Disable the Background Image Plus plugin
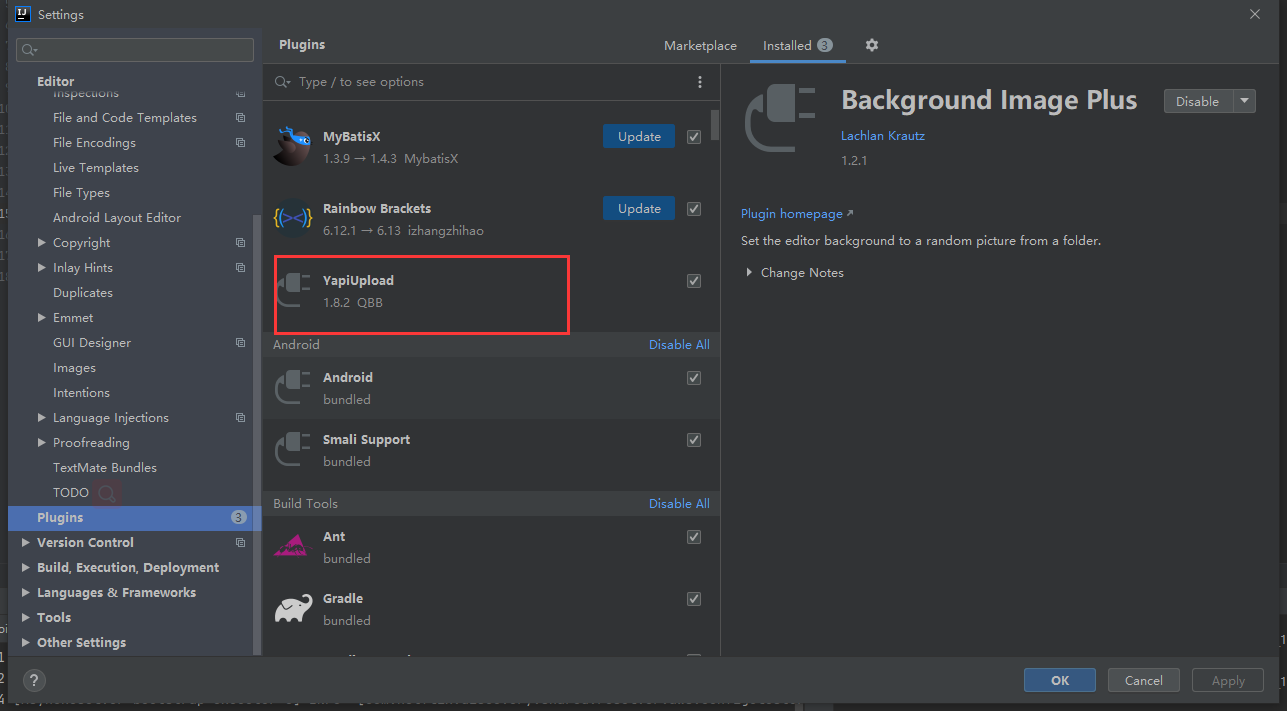The height and width of the screenshot is (711, 1287). pos(1198,101)
